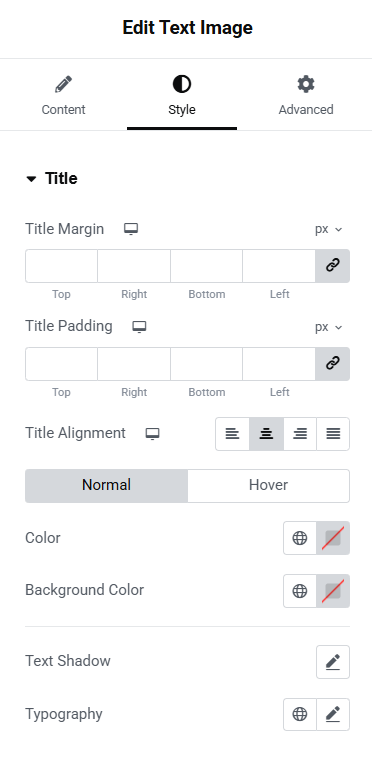
Task: Click the Title Margin responsive device icon
Action: coord(131,229)
